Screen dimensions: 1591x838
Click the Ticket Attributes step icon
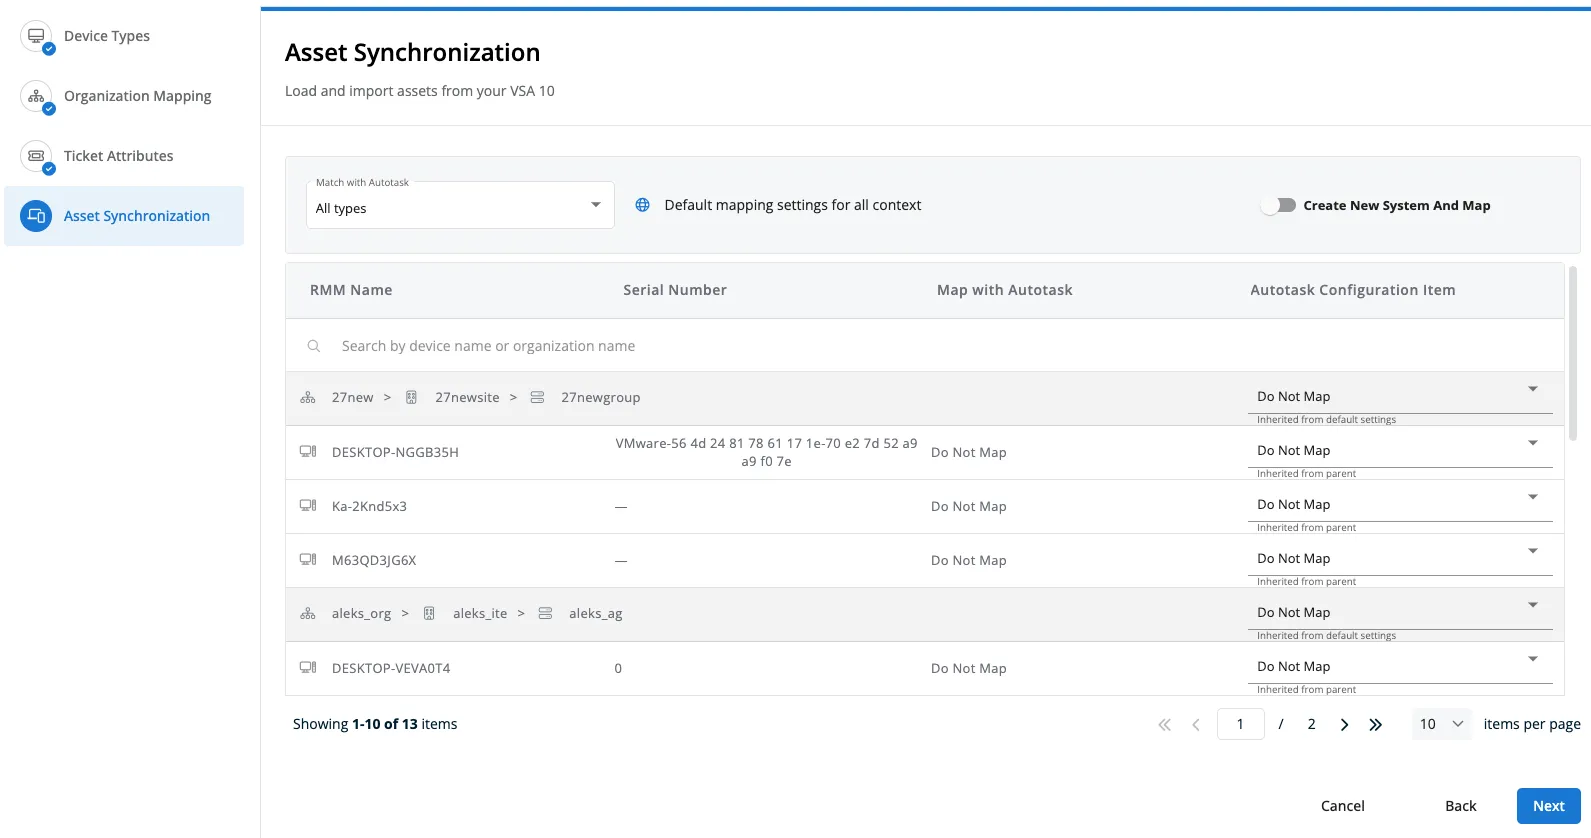click(x=36, y=156)
